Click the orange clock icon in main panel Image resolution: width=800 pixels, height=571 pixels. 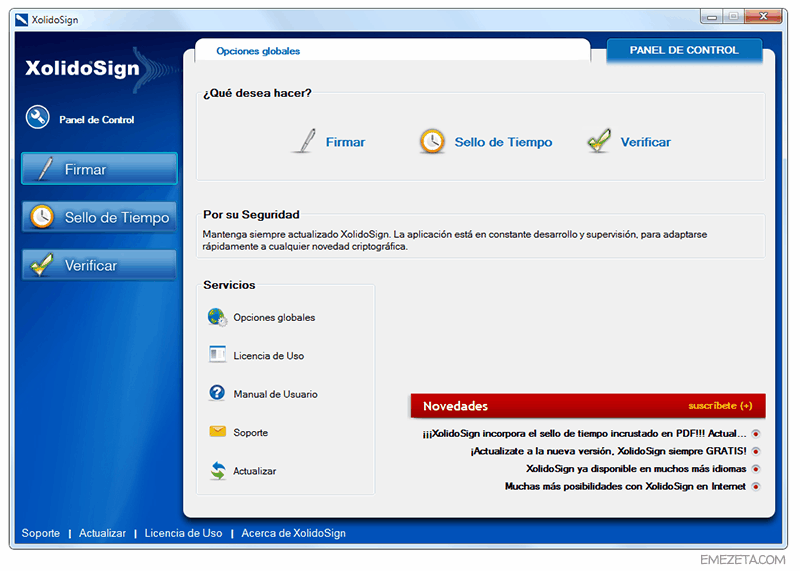click(432, 141)
